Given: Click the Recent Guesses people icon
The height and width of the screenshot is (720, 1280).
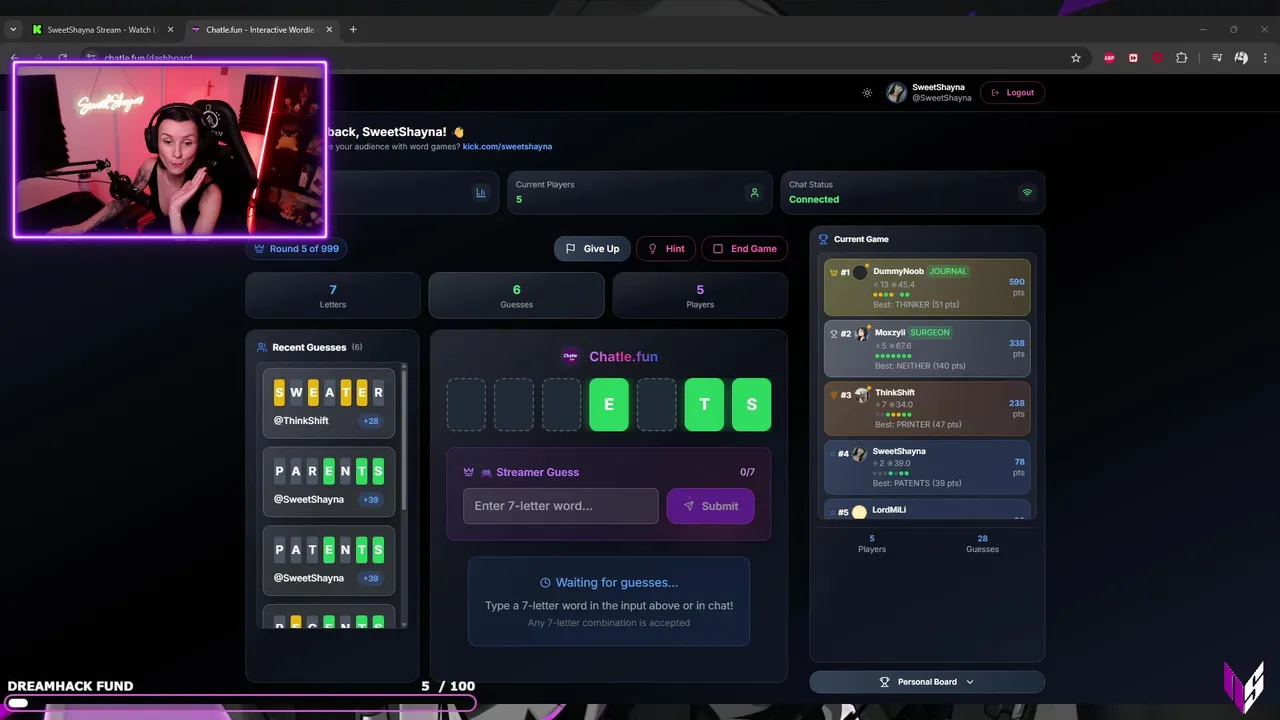Looking at the screenshot, I should [x=262, y=347].
